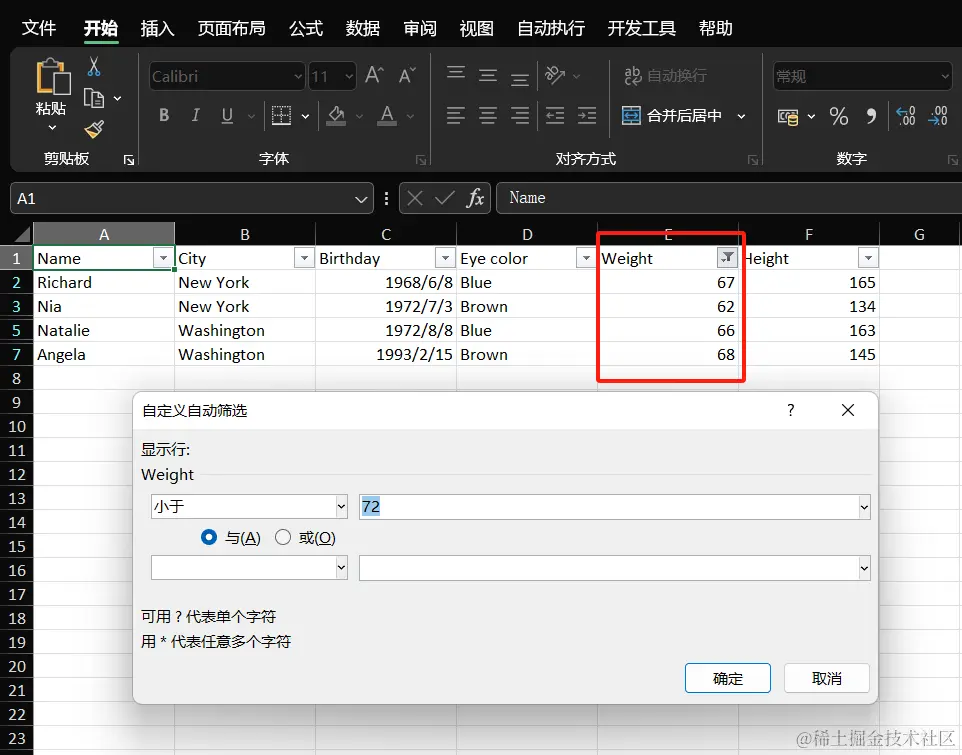Switch to the 公式 ribbon tab
962x755 pixels.
(x=306, y=28)
